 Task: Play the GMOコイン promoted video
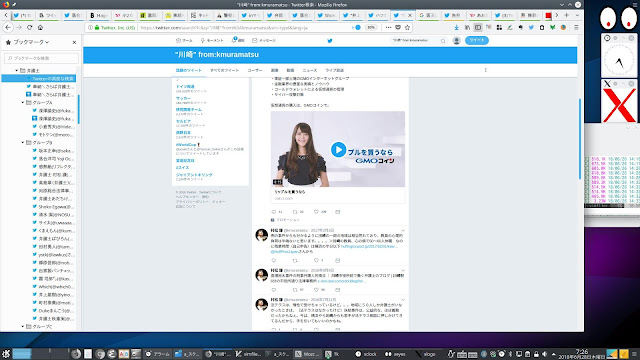[x=338, y=149]
